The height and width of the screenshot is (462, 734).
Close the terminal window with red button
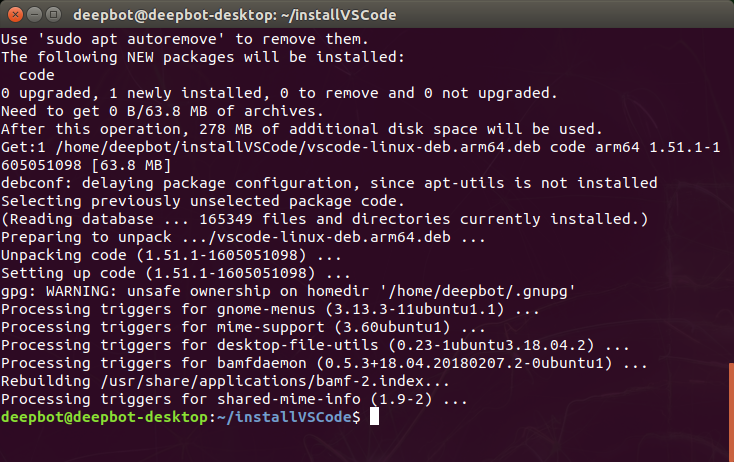[x=15, y=15]
